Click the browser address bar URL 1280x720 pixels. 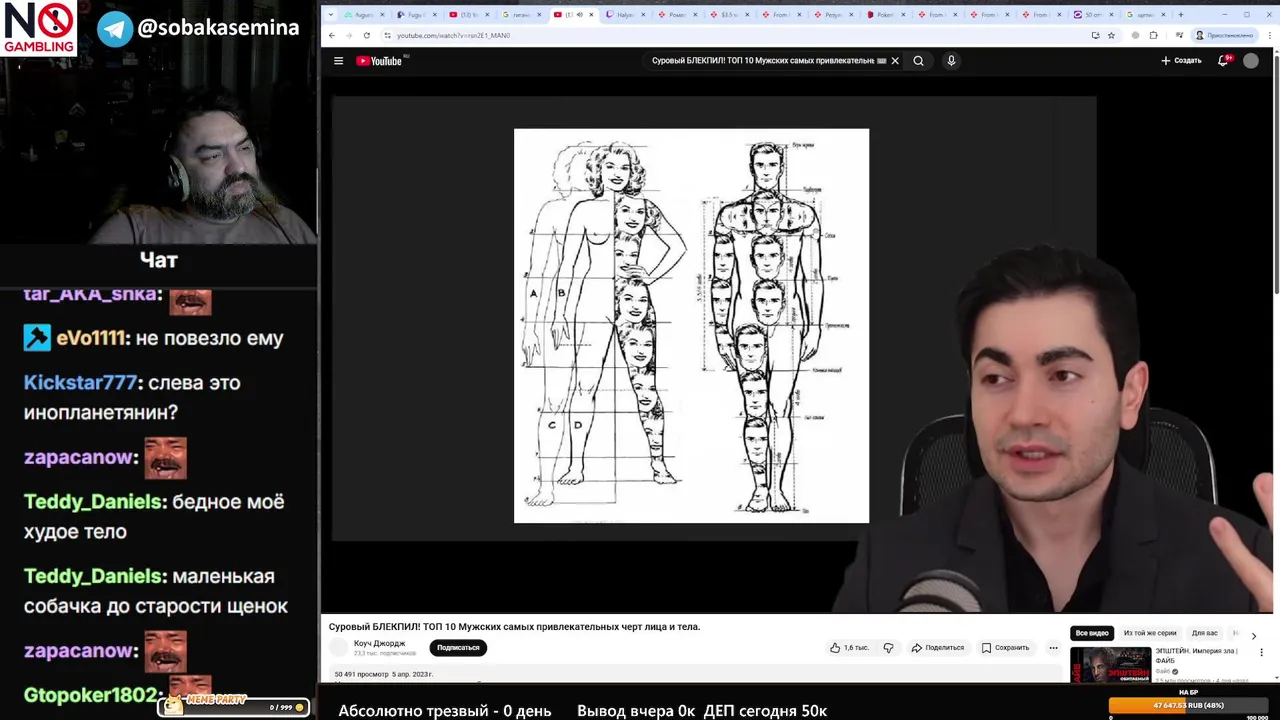tap(453, 35)
